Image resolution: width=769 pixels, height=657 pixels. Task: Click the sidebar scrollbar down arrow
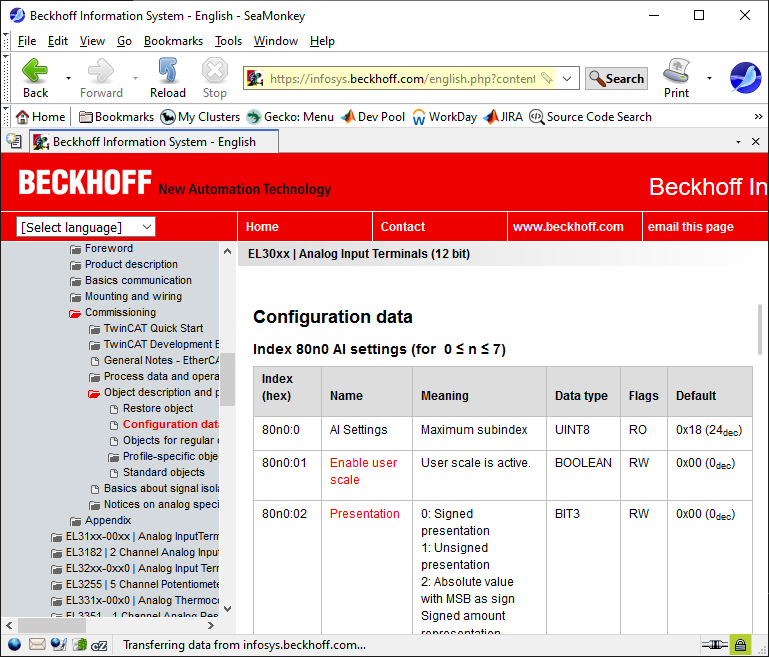point(227,608)
